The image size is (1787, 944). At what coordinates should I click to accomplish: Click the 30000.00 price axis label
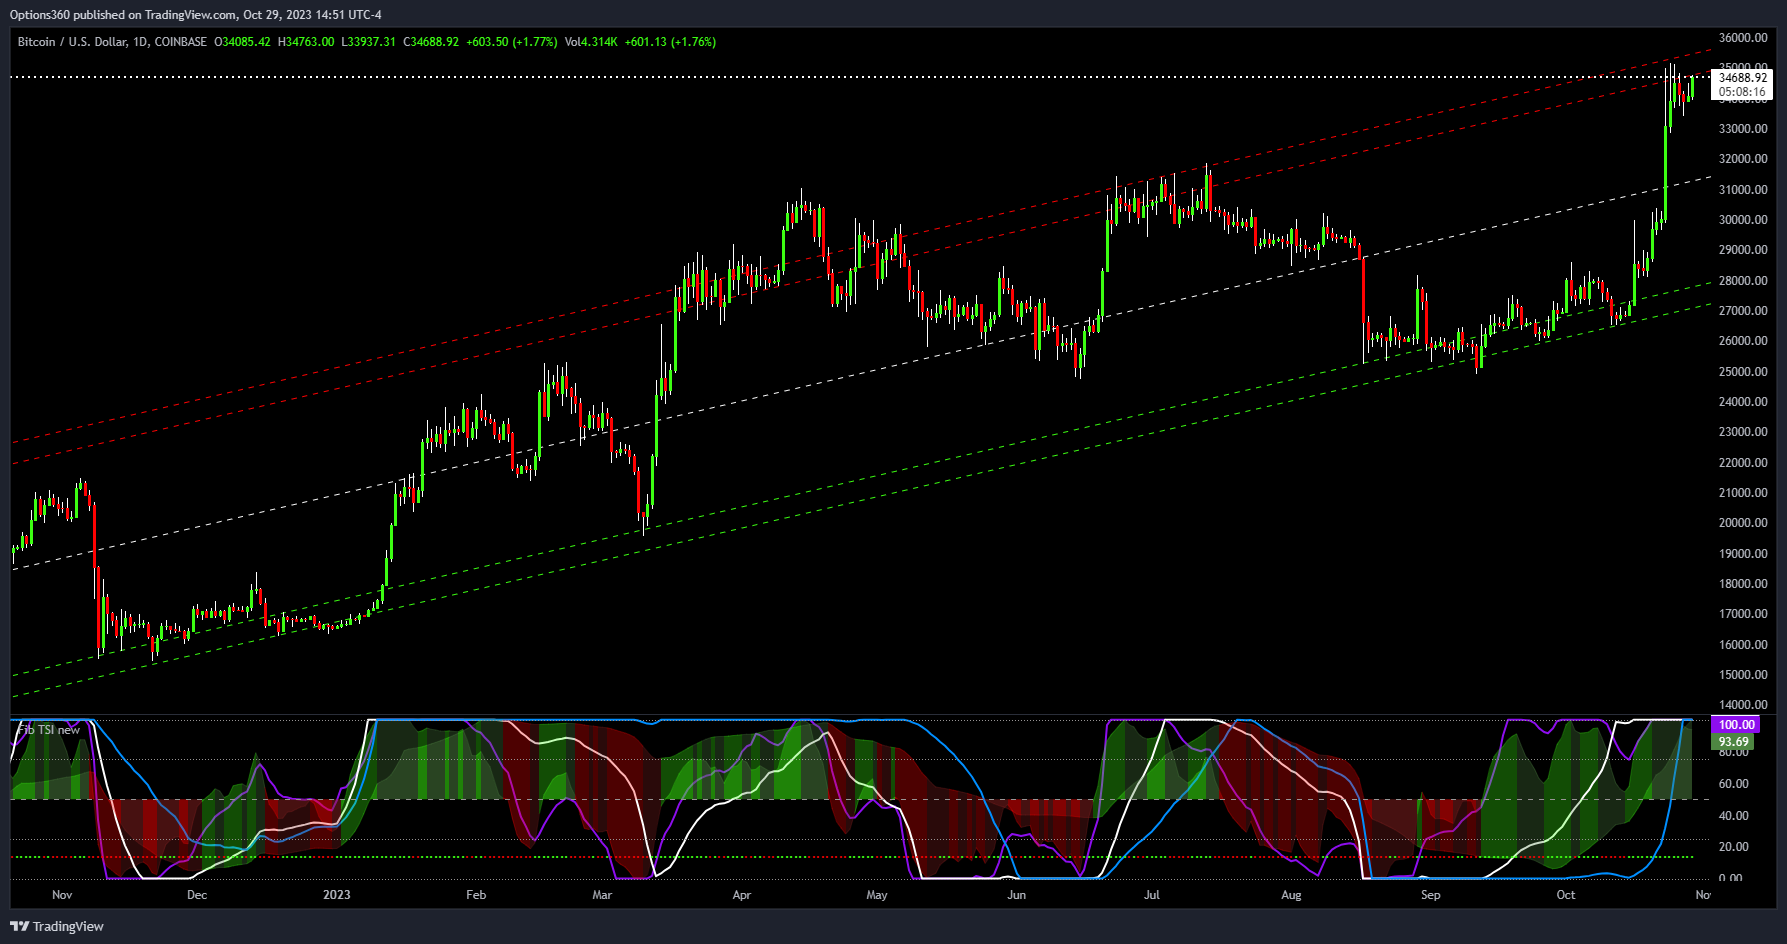[x=1743, y=220]
